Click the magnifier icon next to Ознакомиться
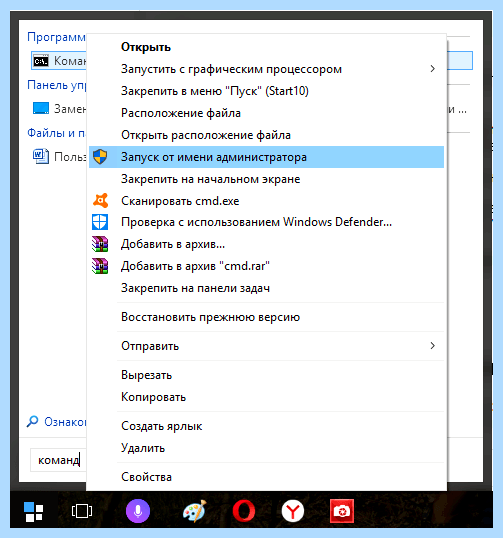Viewport: 503px width, 538px height. point(33,421)
